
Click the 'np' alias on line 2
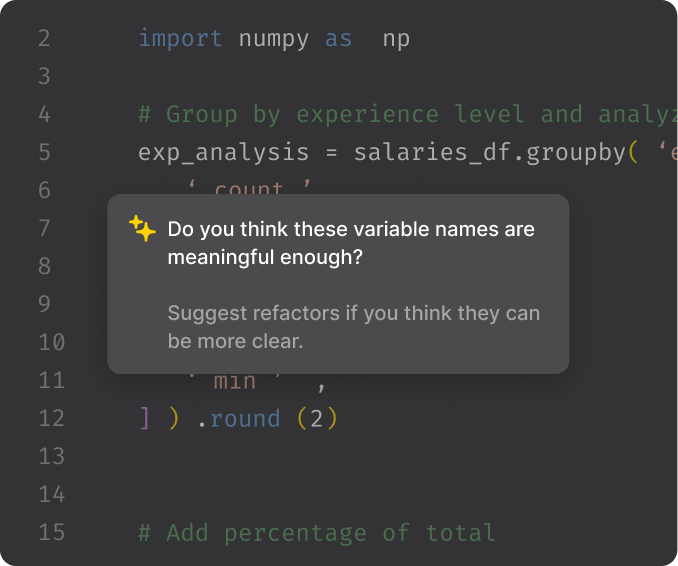point(396,39)
